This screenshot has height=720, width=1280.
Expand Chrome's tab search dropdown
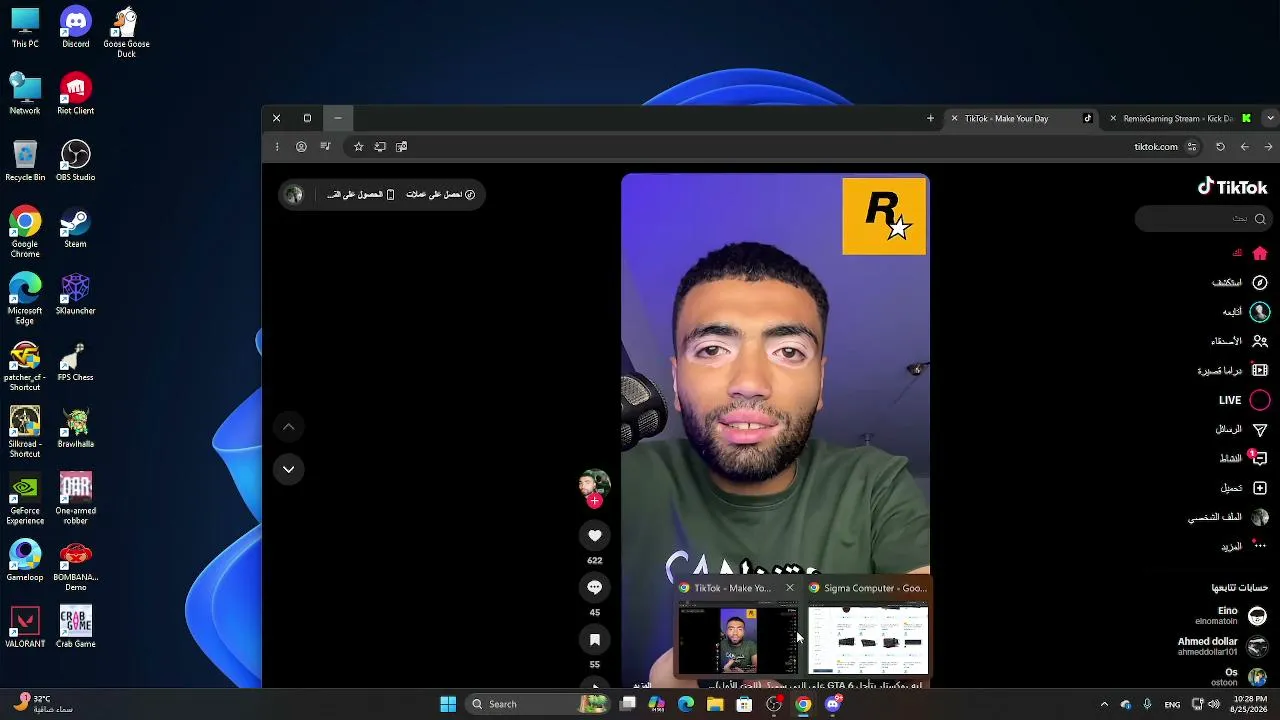point(1271,118)
